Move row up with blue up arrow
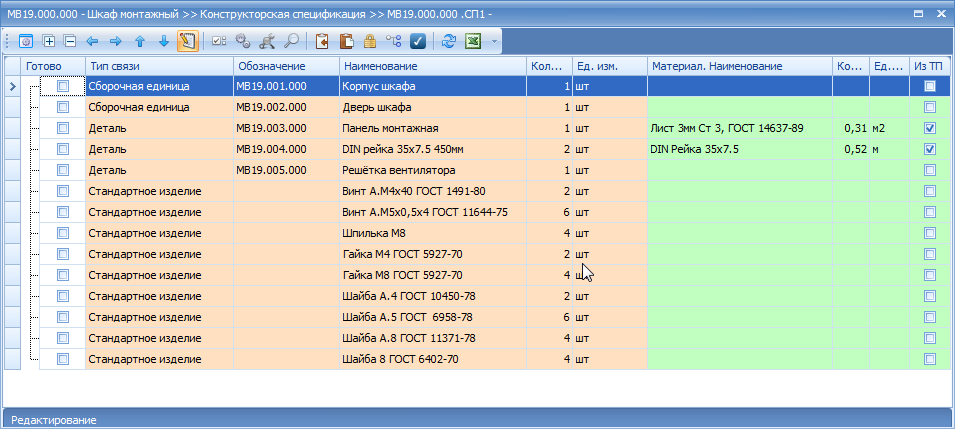This screenshot has height=429, width=955. 140,41
